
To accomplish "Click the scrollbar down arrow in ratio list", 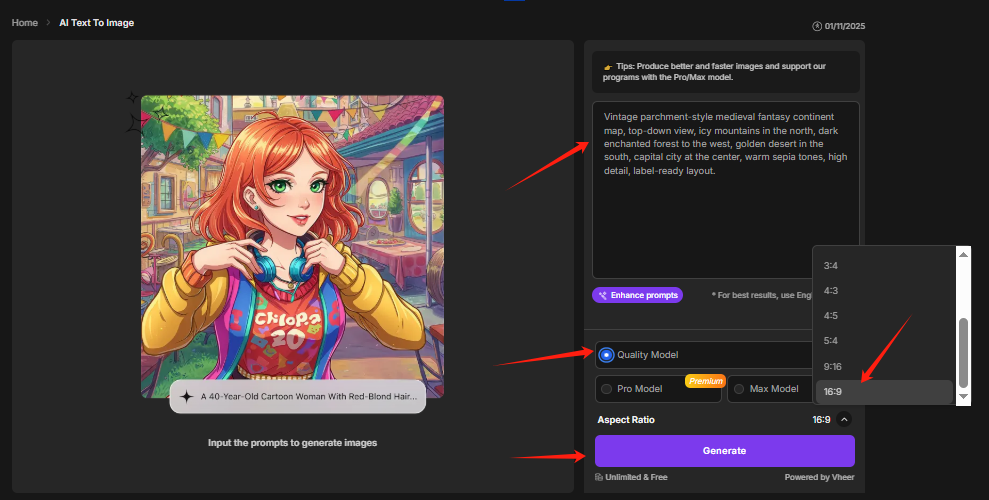I will click(x=963, y=397).
